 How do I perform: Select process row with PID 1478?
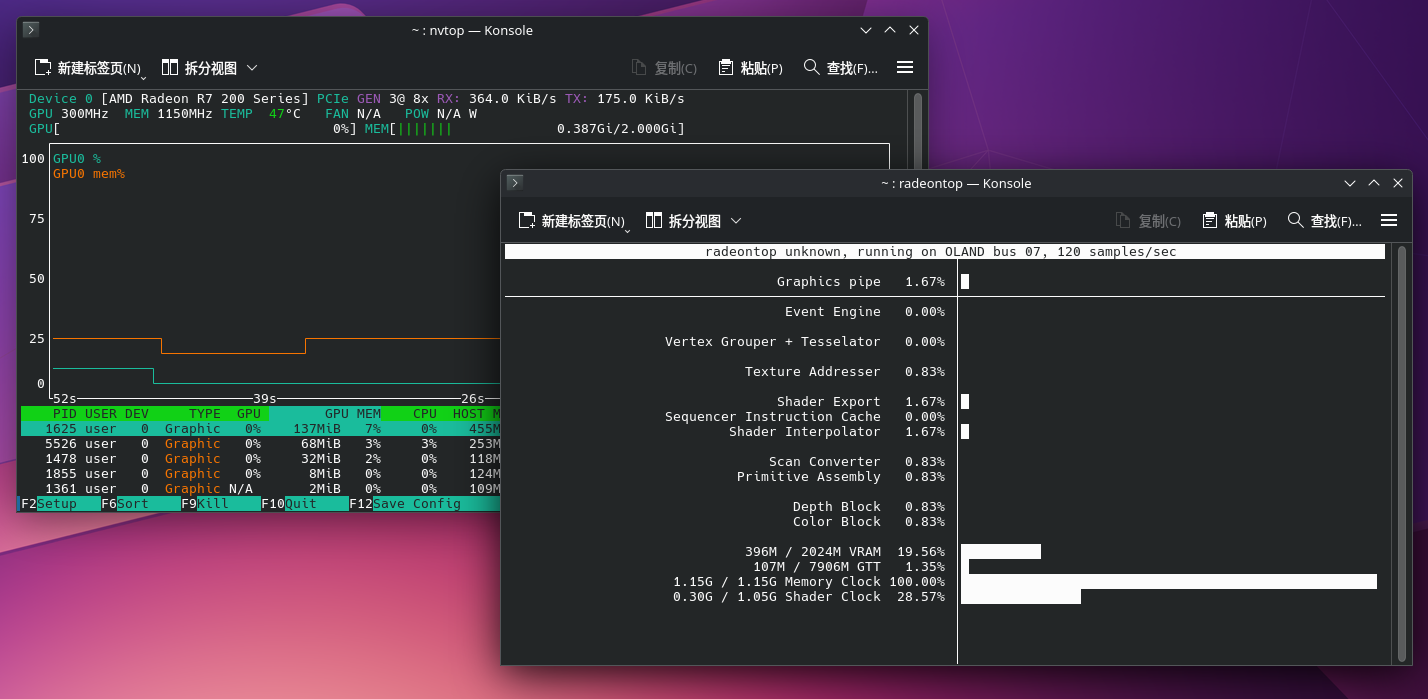[x=260, y=459]
